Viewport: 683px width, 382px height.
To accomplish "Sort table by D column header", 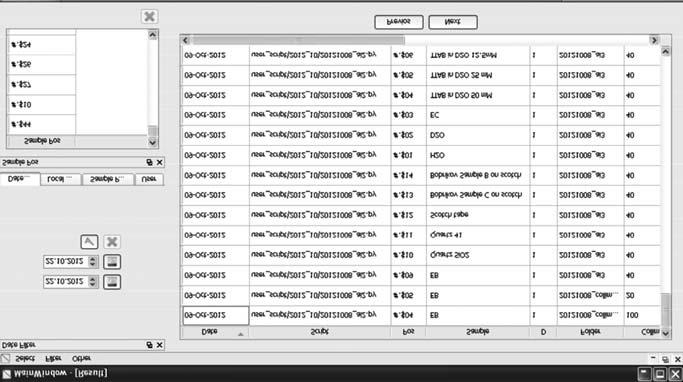I will [x=543, y=332].
